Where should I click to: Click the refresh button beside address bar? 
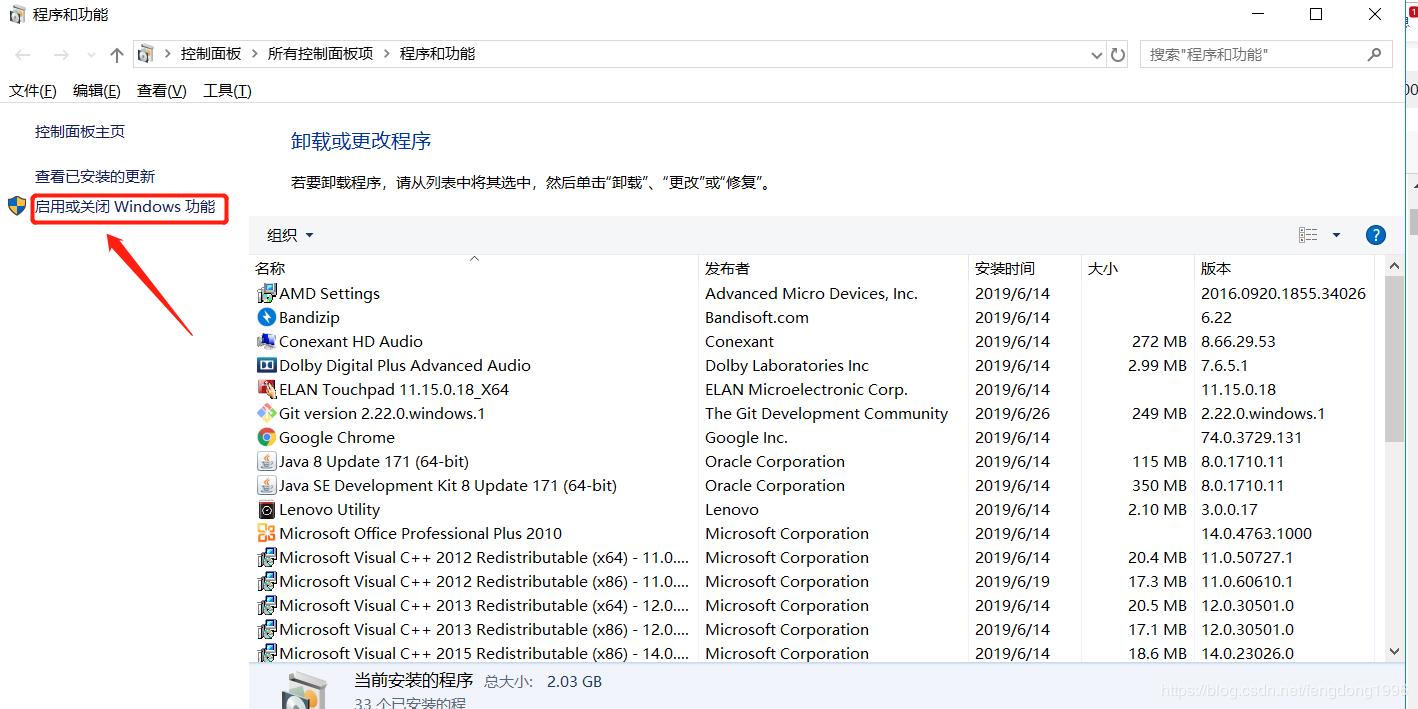click(x=1118, y=55)
